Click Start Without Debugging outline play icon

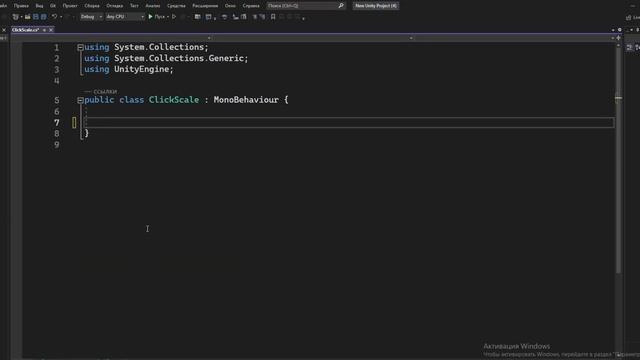[x=174, y=17]
